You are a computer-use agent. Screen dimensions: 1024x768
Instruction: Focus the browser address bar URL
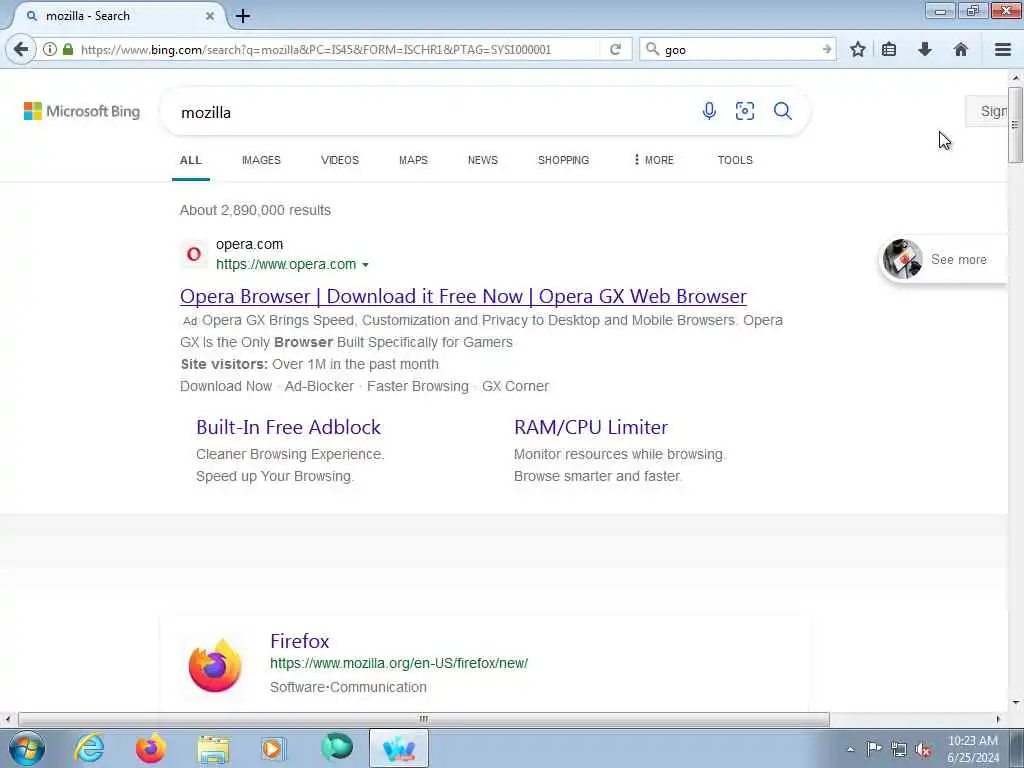316,50
